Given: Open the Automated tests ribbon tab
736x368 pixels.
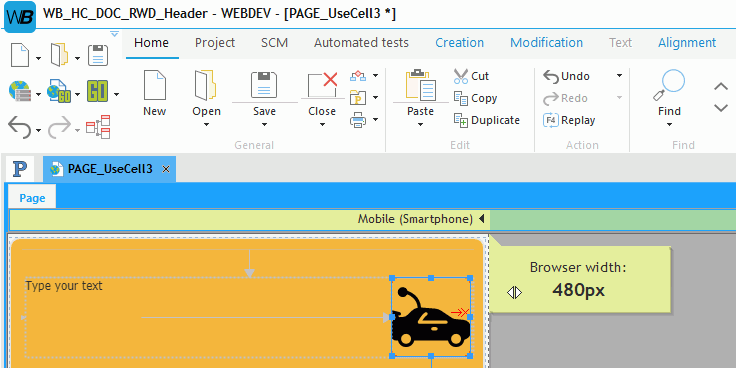Looking at the screenshot, I should coord(361,43).
